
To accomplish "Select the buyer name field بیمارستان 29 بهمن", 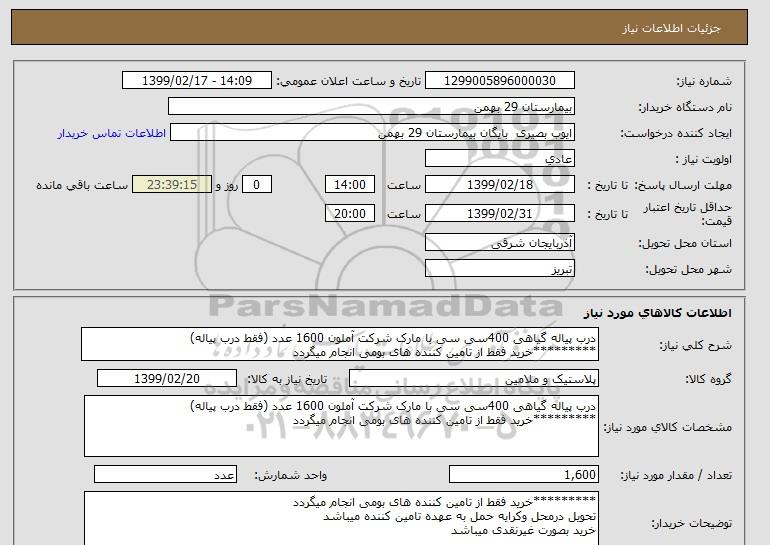I will [371, 107].
